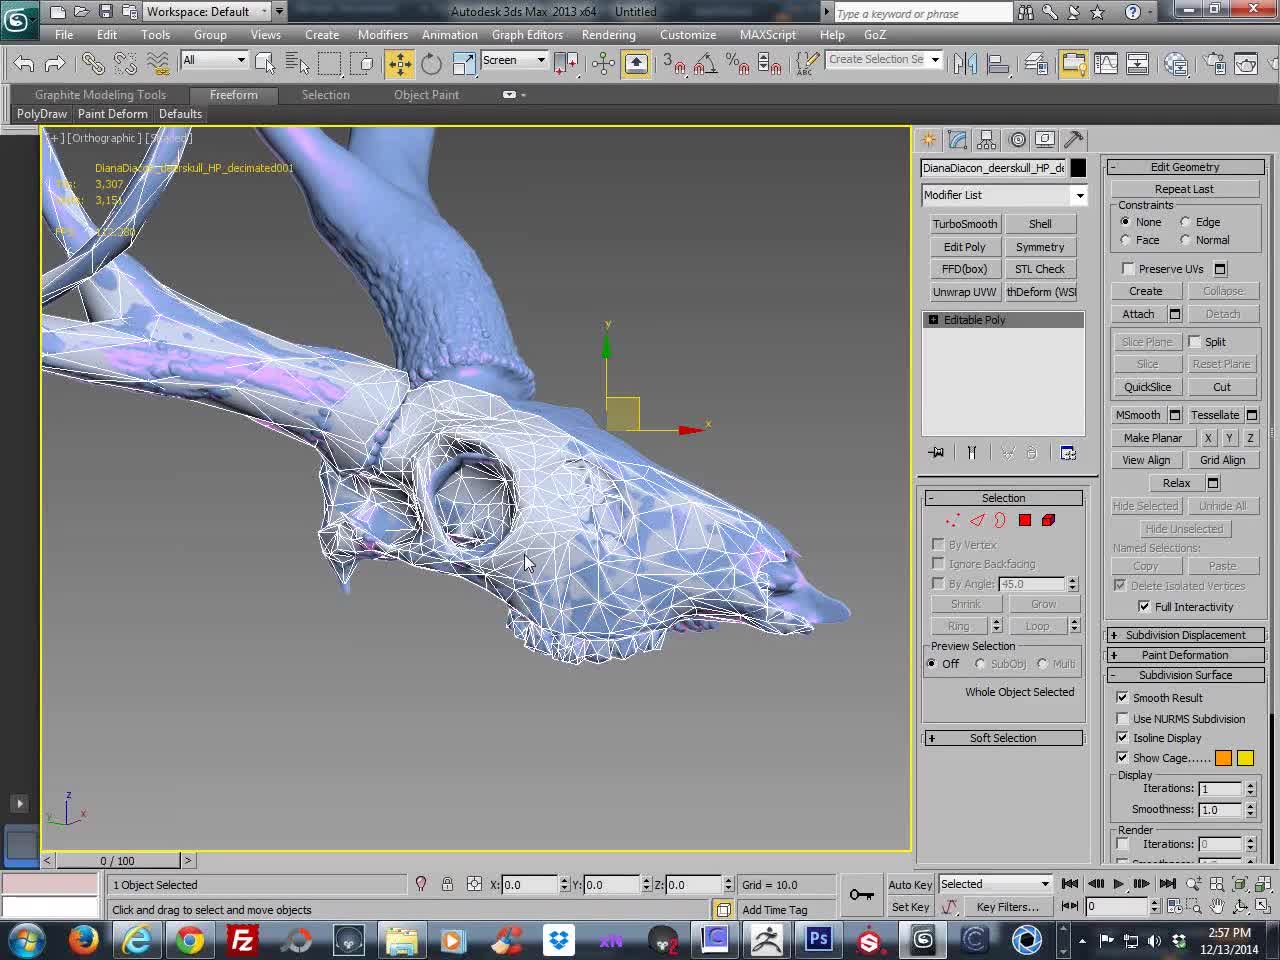Click the Pan View hand icon

(1216, 906)
